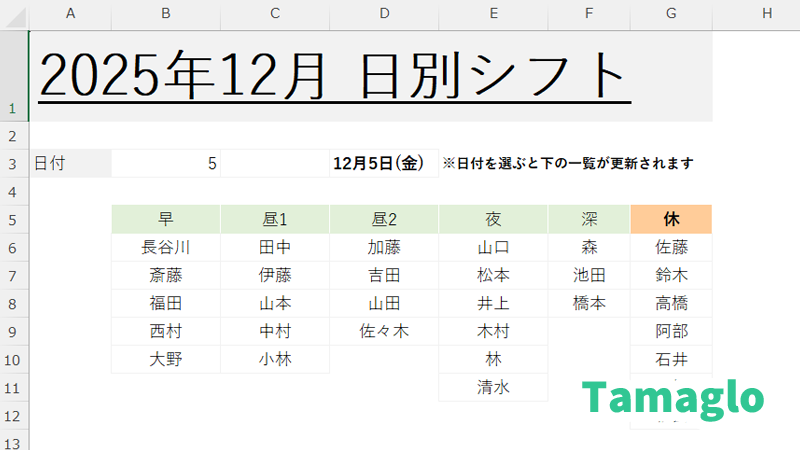The height and width of the screenshot is (450, 800).
Task: Click the 清水 cell in 夜 column
Action: coord(493,388)
